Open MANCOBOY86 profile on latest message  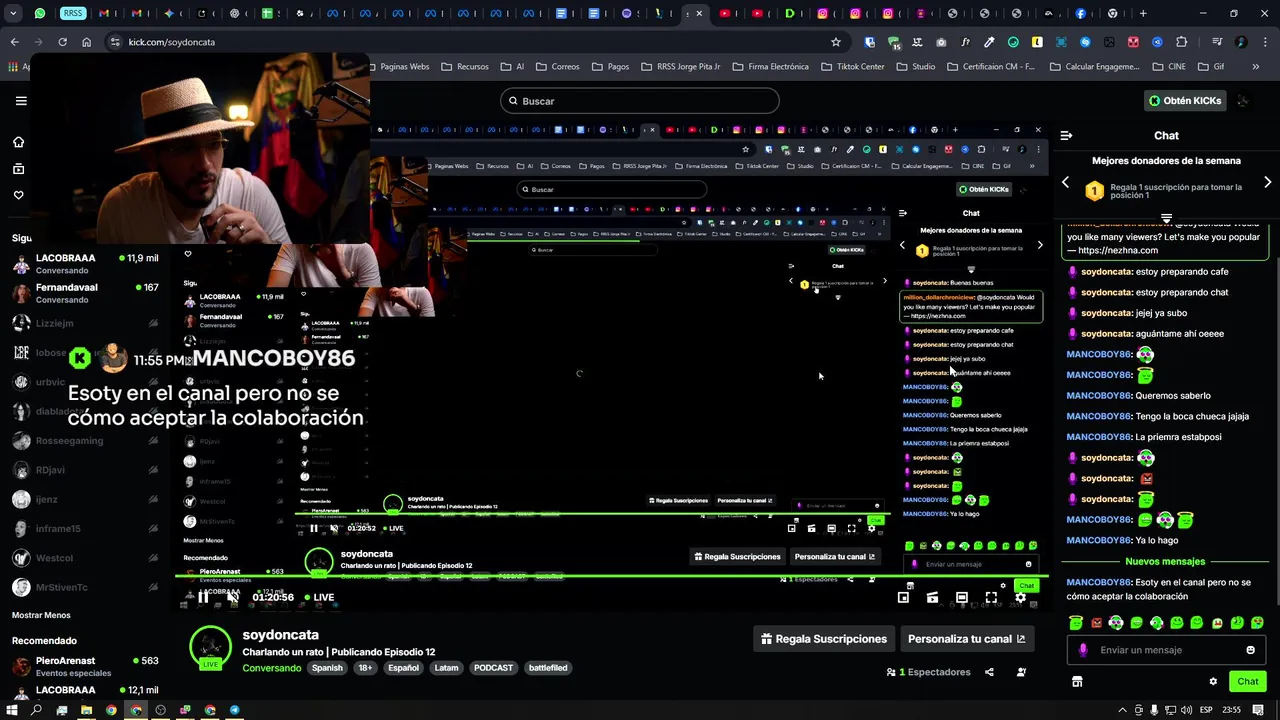point(1098,582)
